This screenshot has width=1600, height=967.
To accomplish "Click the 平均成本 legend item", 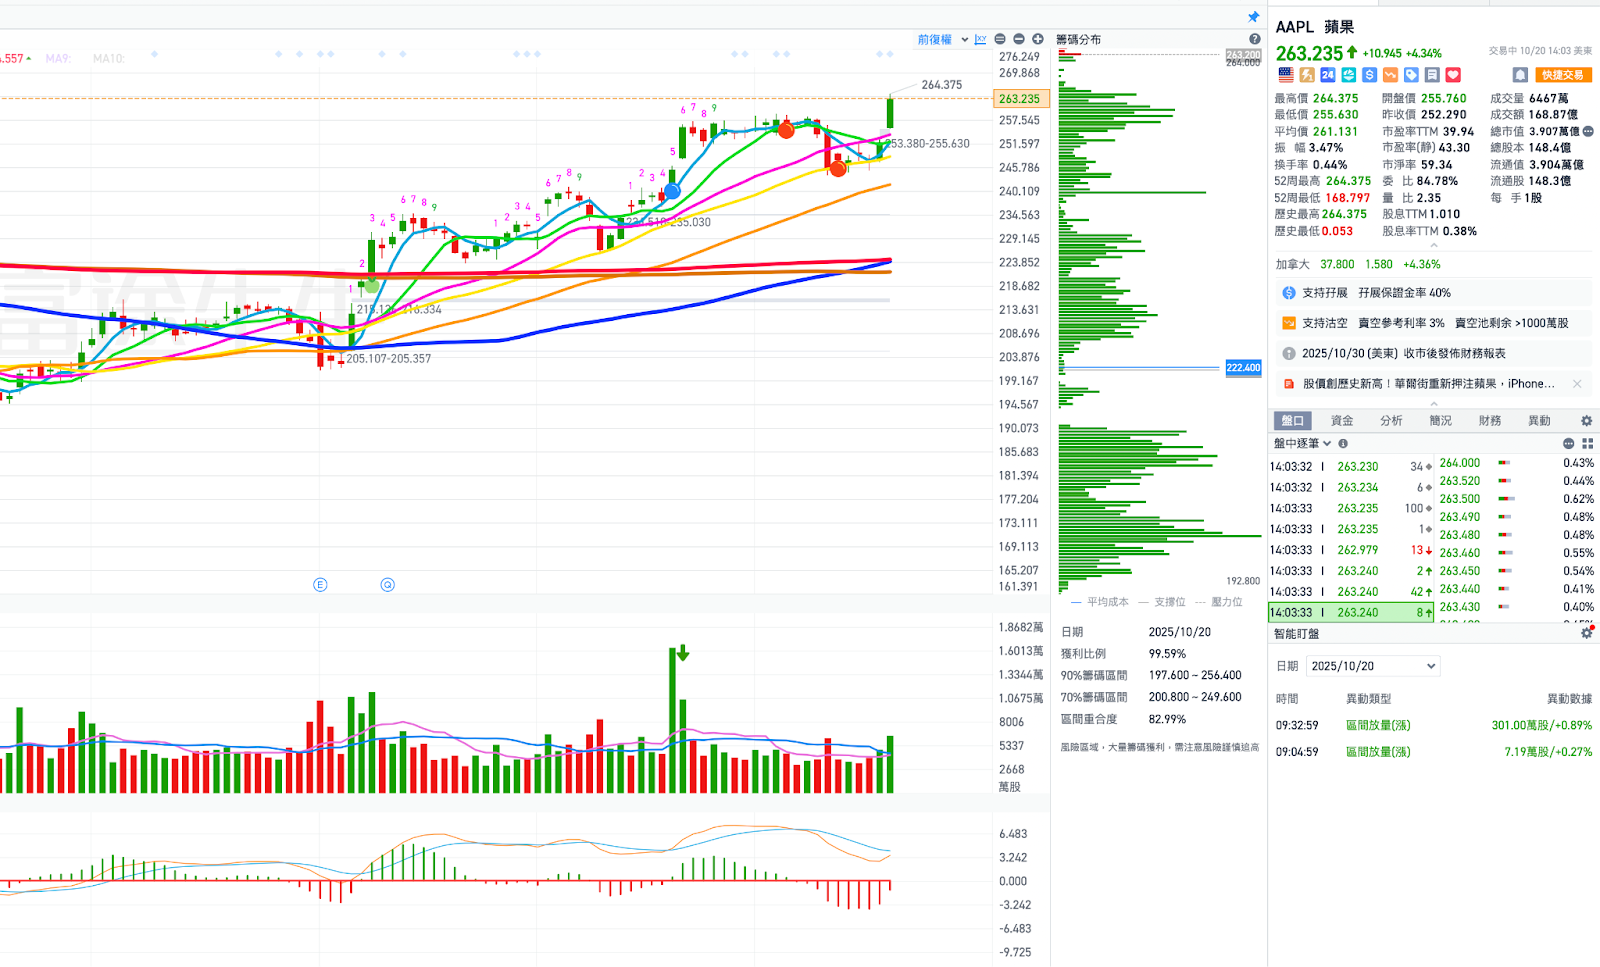I will click(1100, 602).
